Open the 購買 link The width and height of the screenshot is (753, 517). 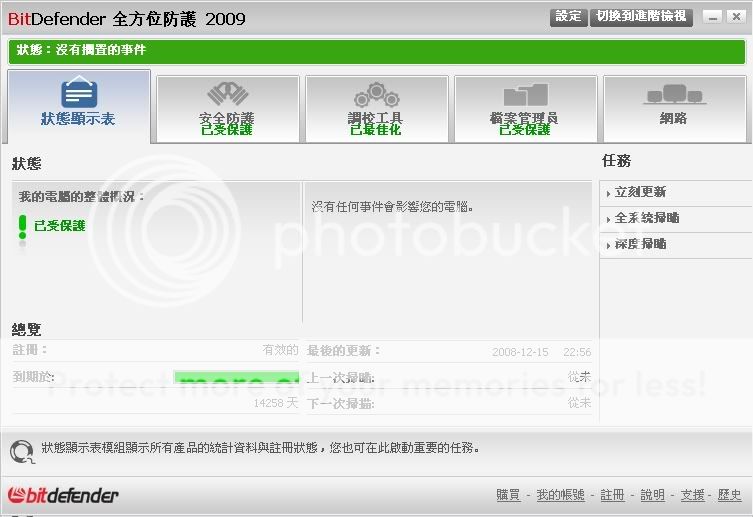click(508, 495)
